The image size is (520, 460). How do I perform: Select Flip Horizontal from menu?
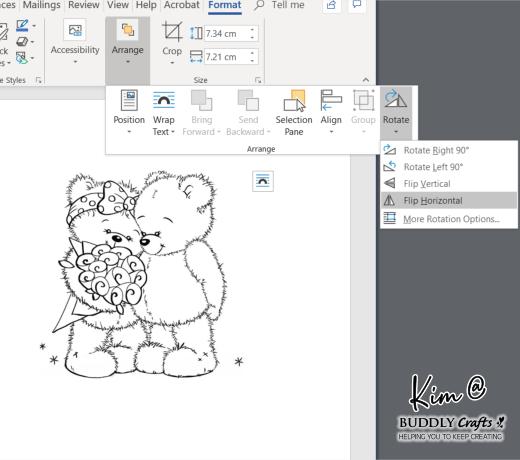click(x=449, y=201)
